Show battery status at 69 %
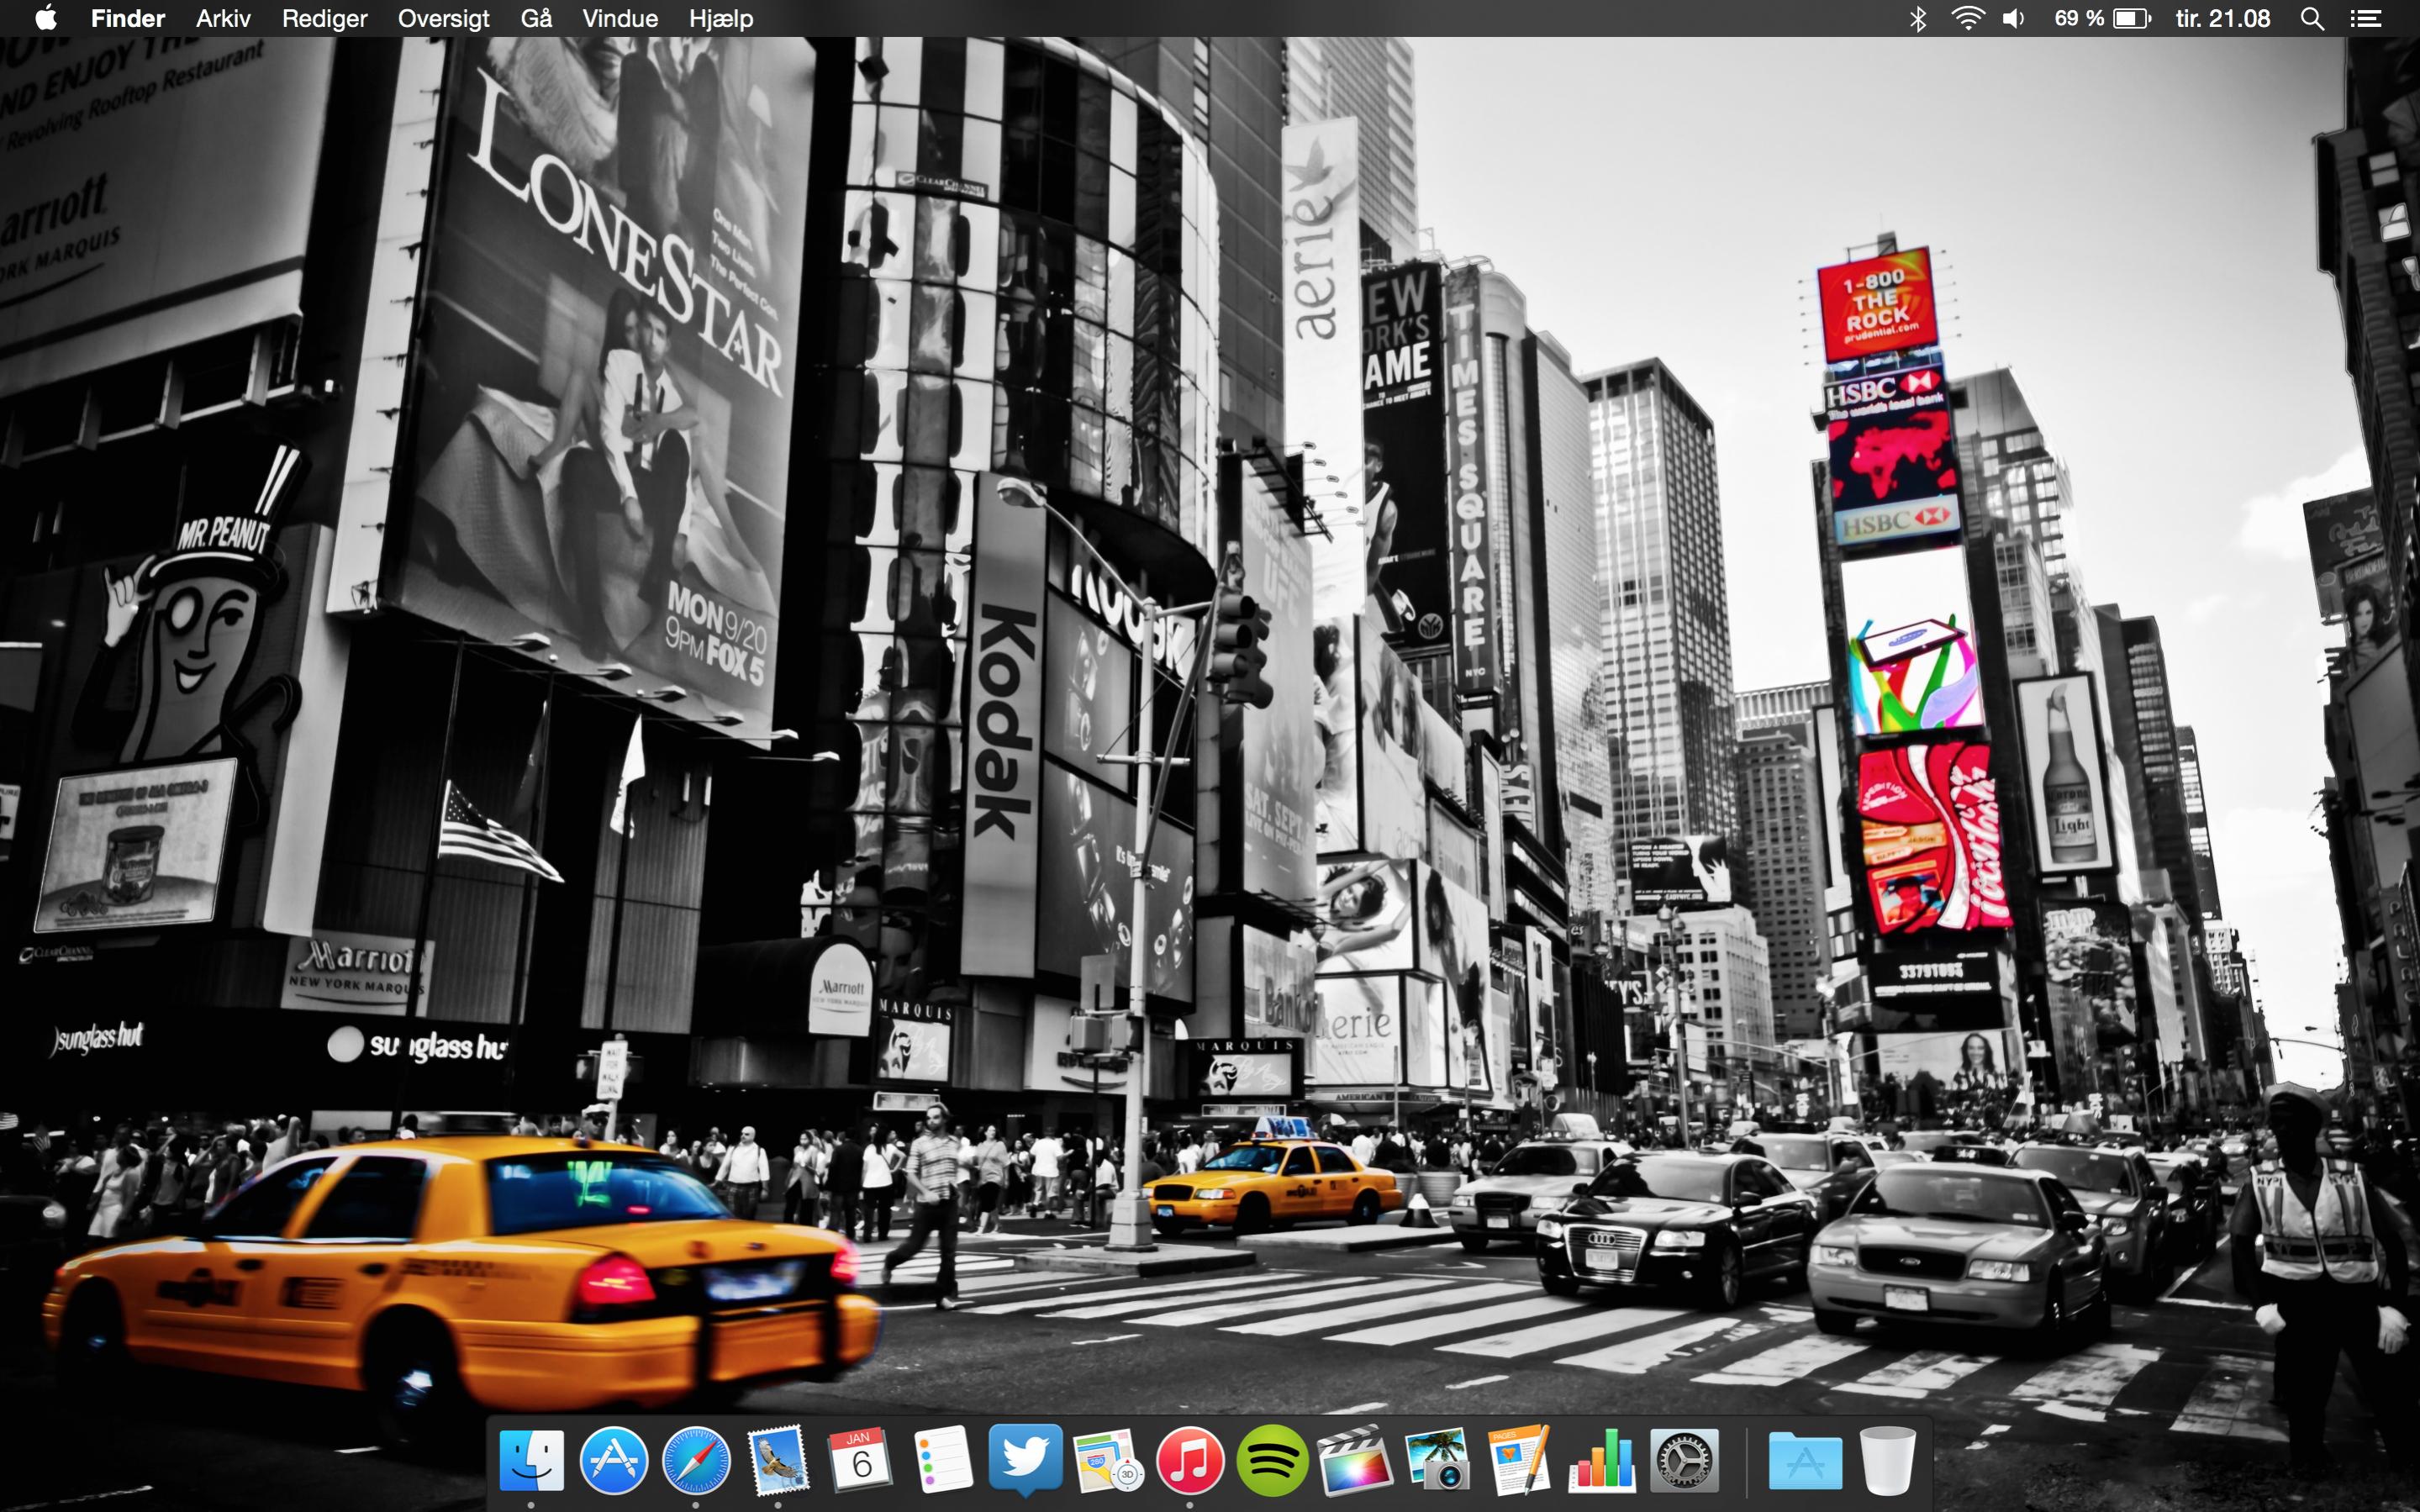Image resolution: width=2420 pixels, height=1512 pixels. click(2102, 18)
